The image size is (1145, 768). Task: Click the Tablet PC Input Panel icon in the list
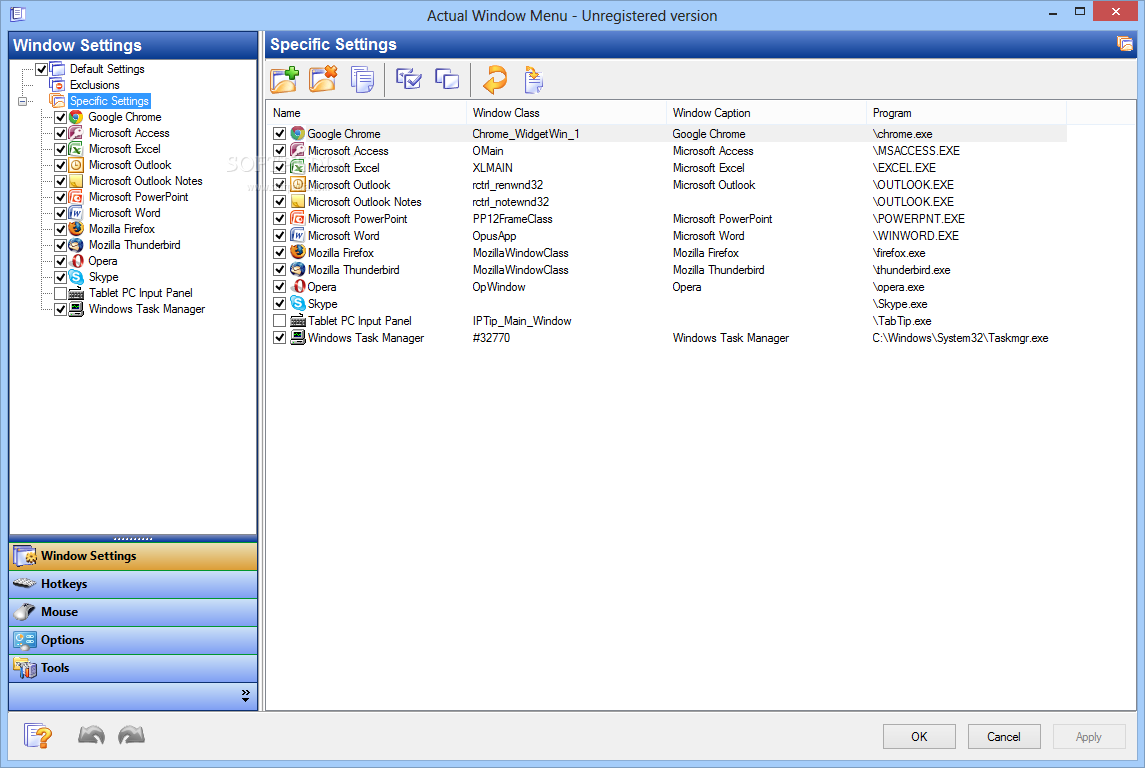coord(297,320)
